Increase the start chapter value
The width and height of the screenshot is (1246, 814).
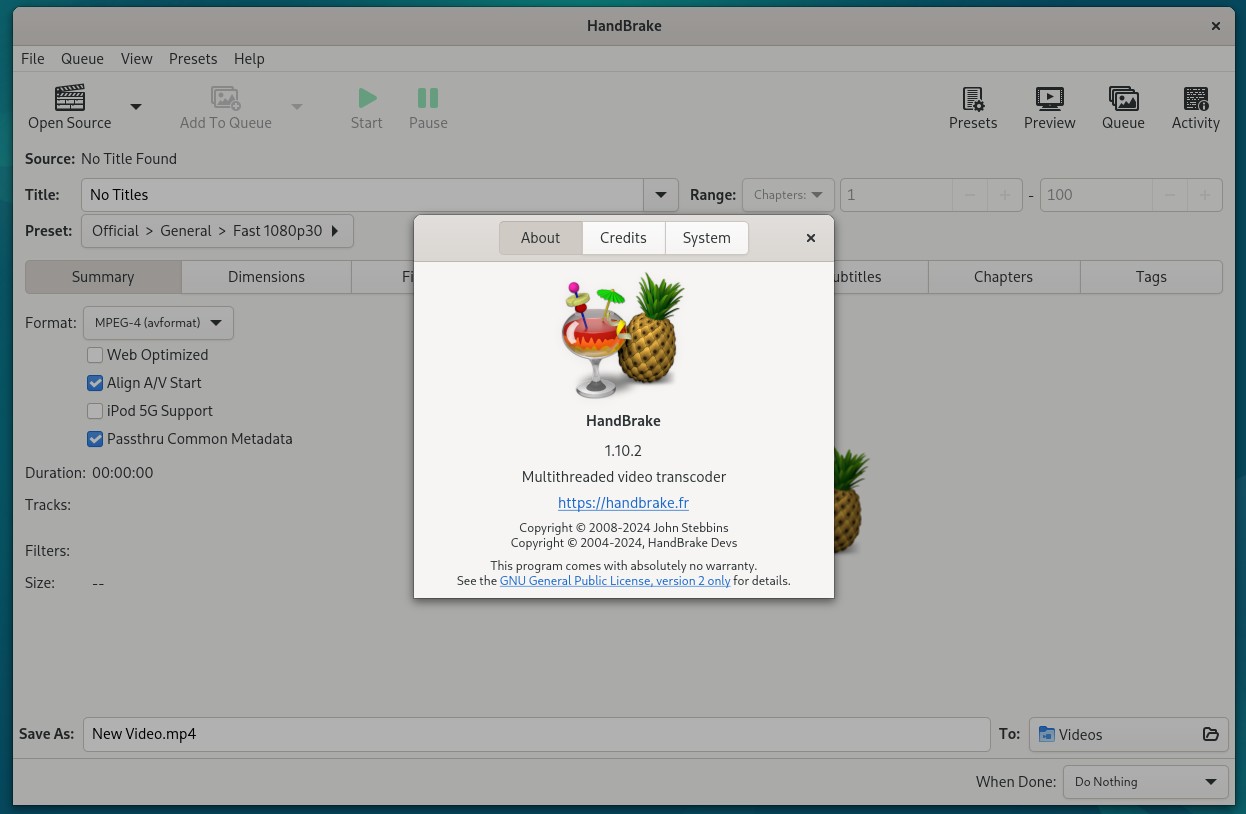(1005, 195)
